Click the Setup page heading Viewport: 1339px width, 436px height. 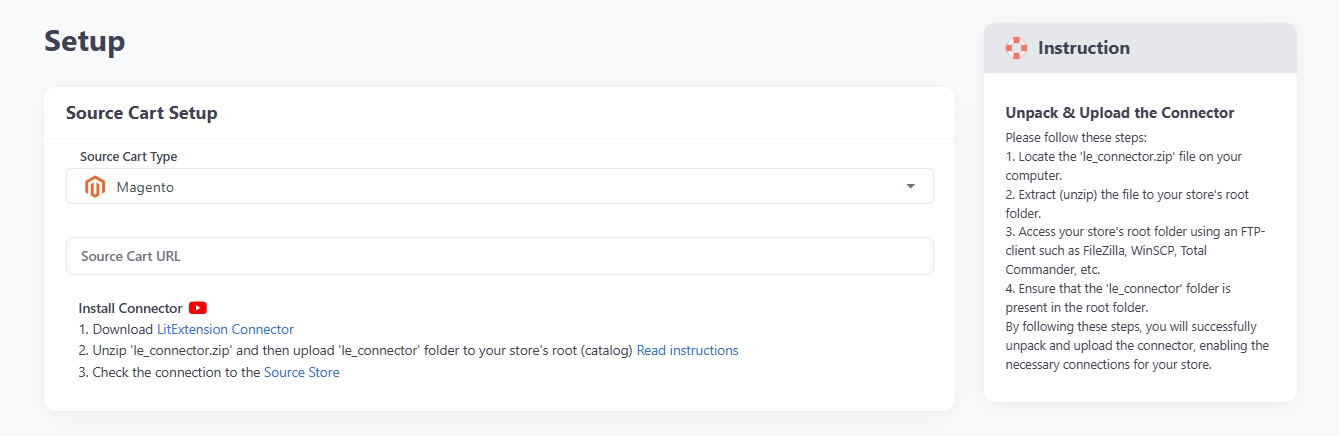tap(85, 42)
